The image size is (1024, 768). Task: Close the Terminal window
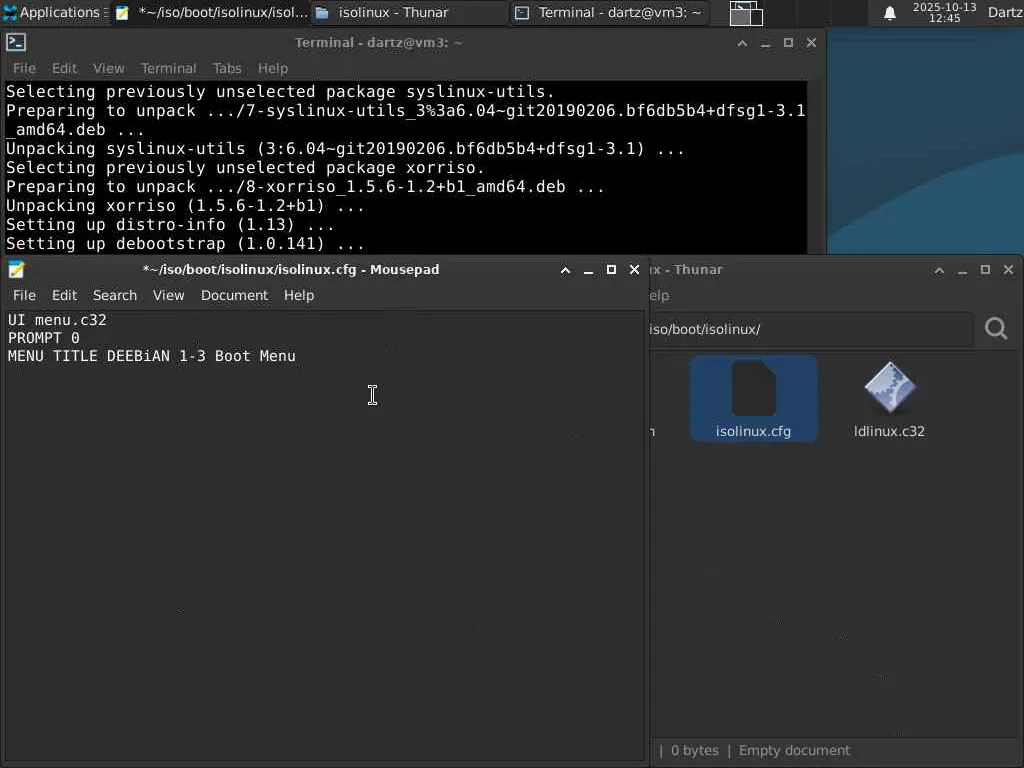pyautogui.click(x=811, y=43)
